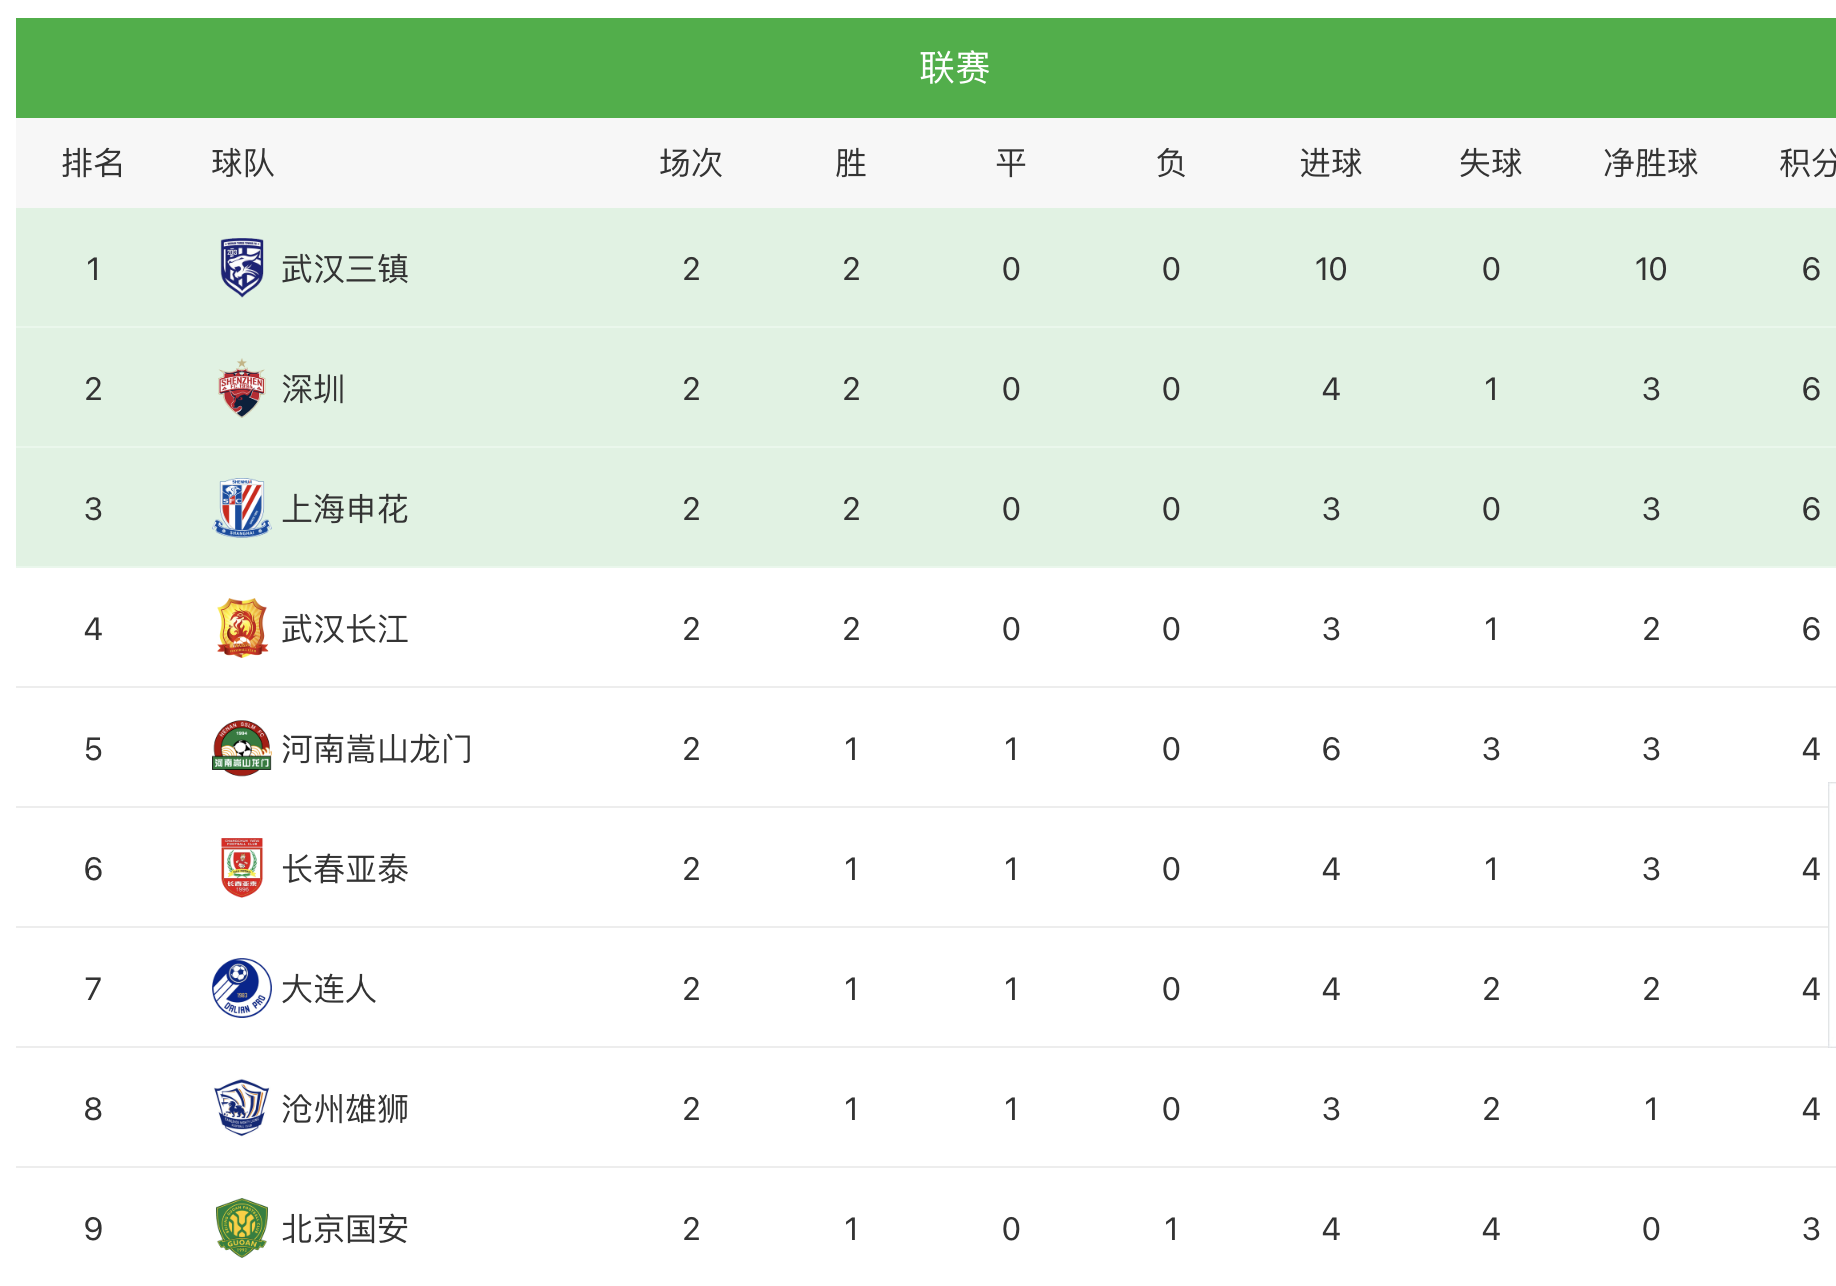Click the 进球 column header
The width and height of the screenshot is (1836, 1286).
click(x=1330, y=163)
